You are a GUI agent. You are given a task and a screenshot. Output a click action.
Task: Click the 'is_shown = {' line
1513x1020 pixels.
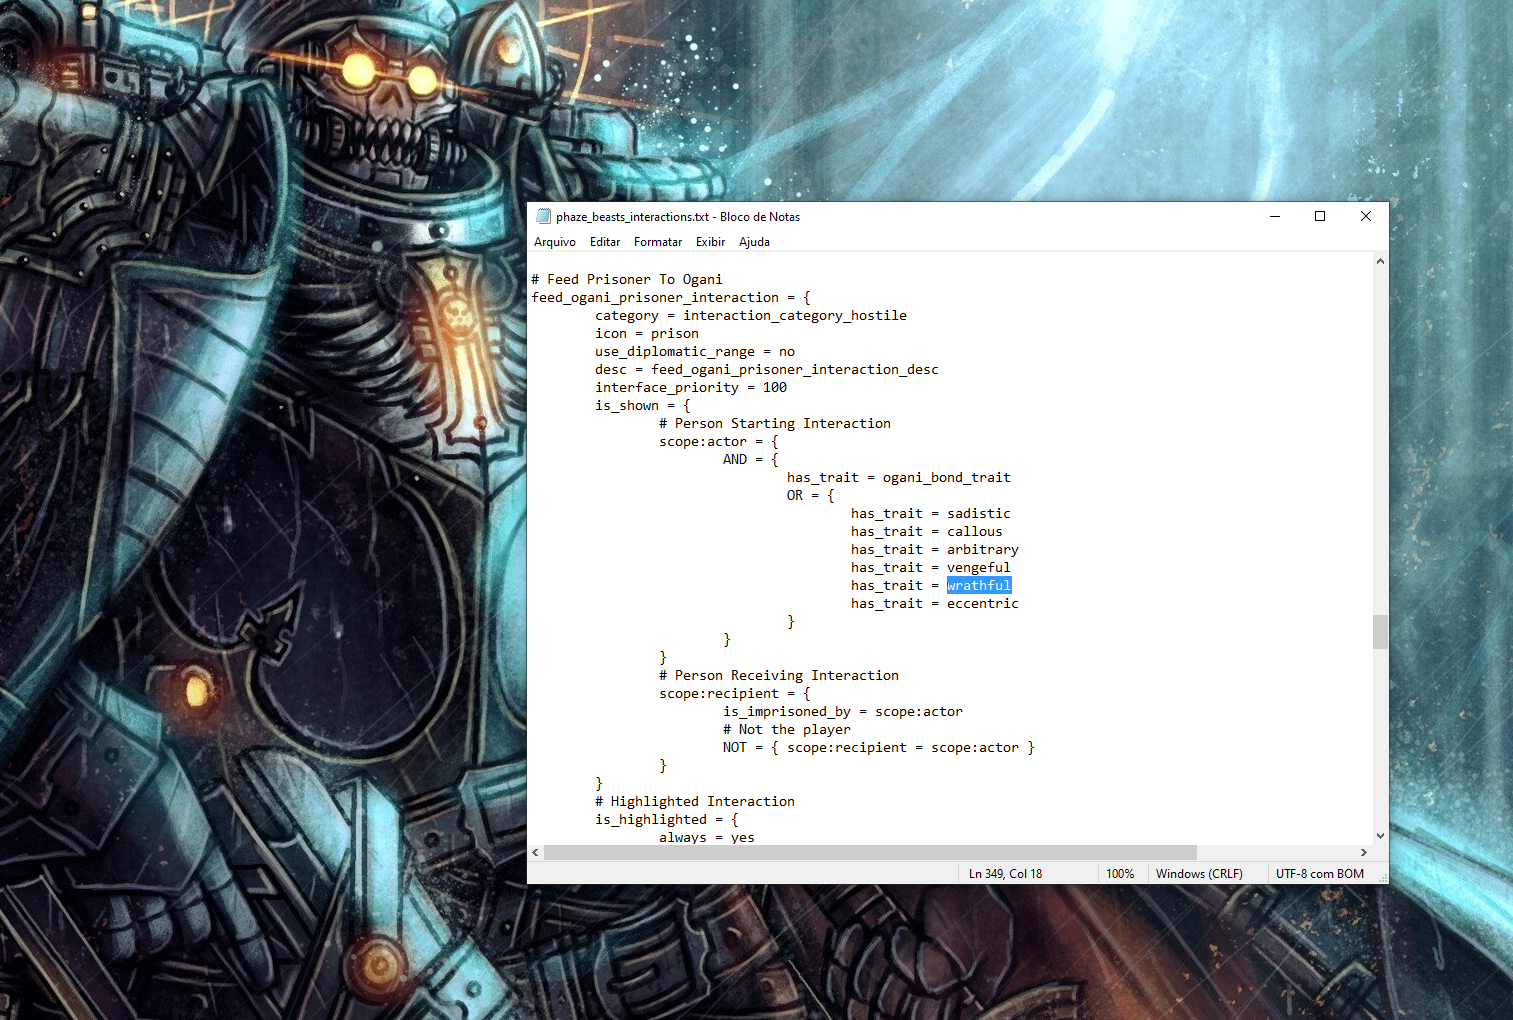pyautogui.click(x=643, y=406)
